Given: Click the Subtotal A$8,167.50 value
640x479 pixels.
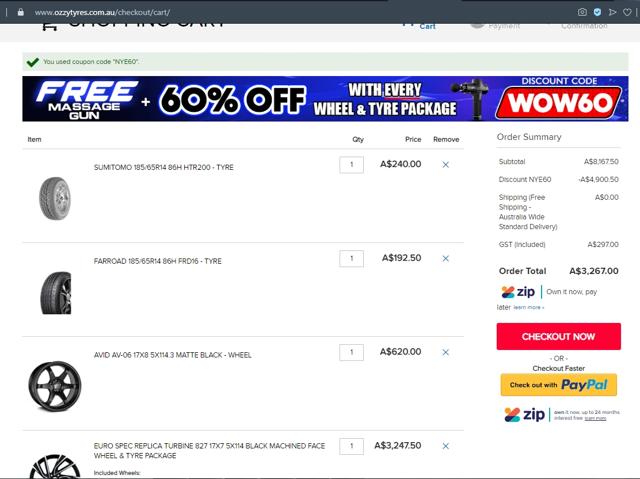Looking at the screenshot, I should click(x=601, y=162).
